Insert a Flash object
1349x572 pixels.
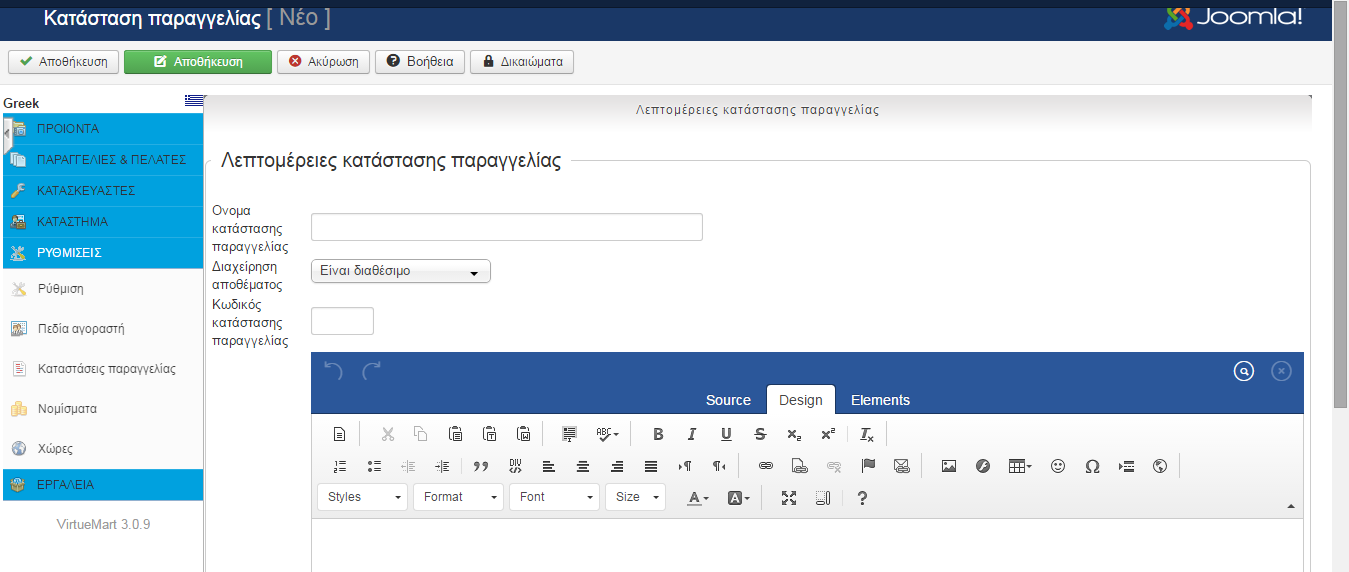click(x=982, y=466)
